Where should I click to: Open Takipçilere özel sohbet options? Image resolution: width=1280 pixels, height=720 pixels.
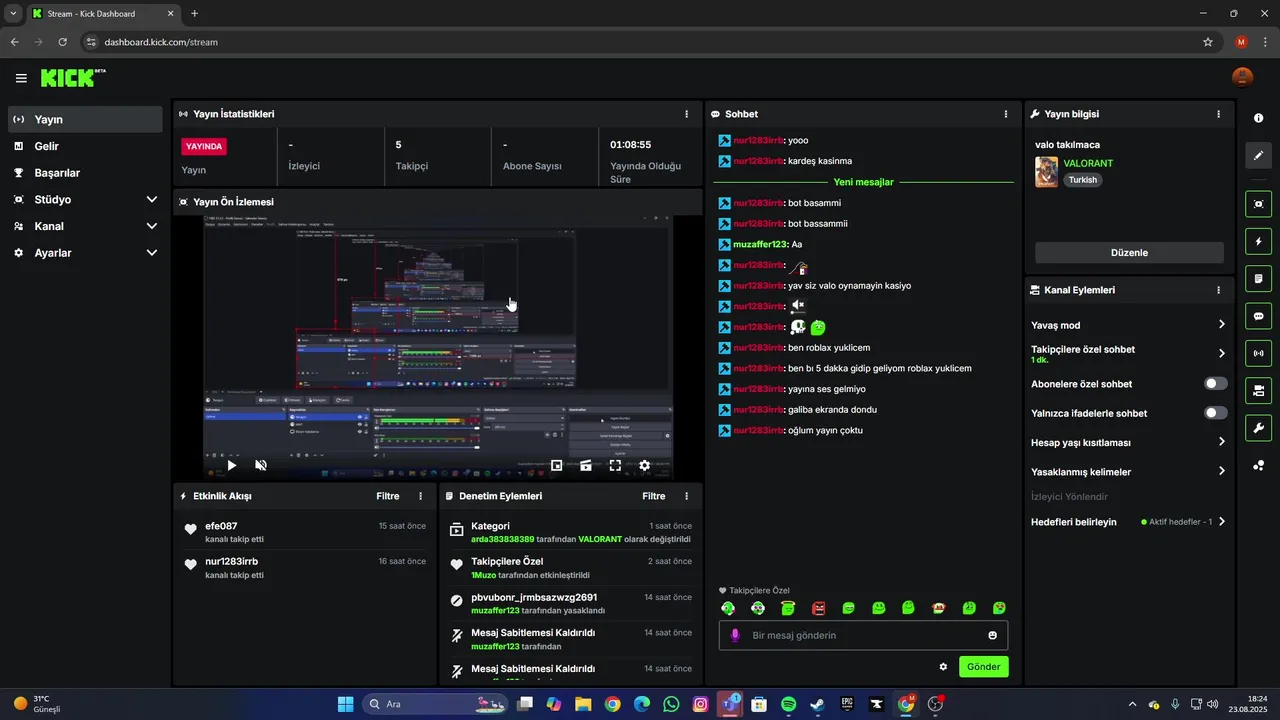coord(1129,354)
